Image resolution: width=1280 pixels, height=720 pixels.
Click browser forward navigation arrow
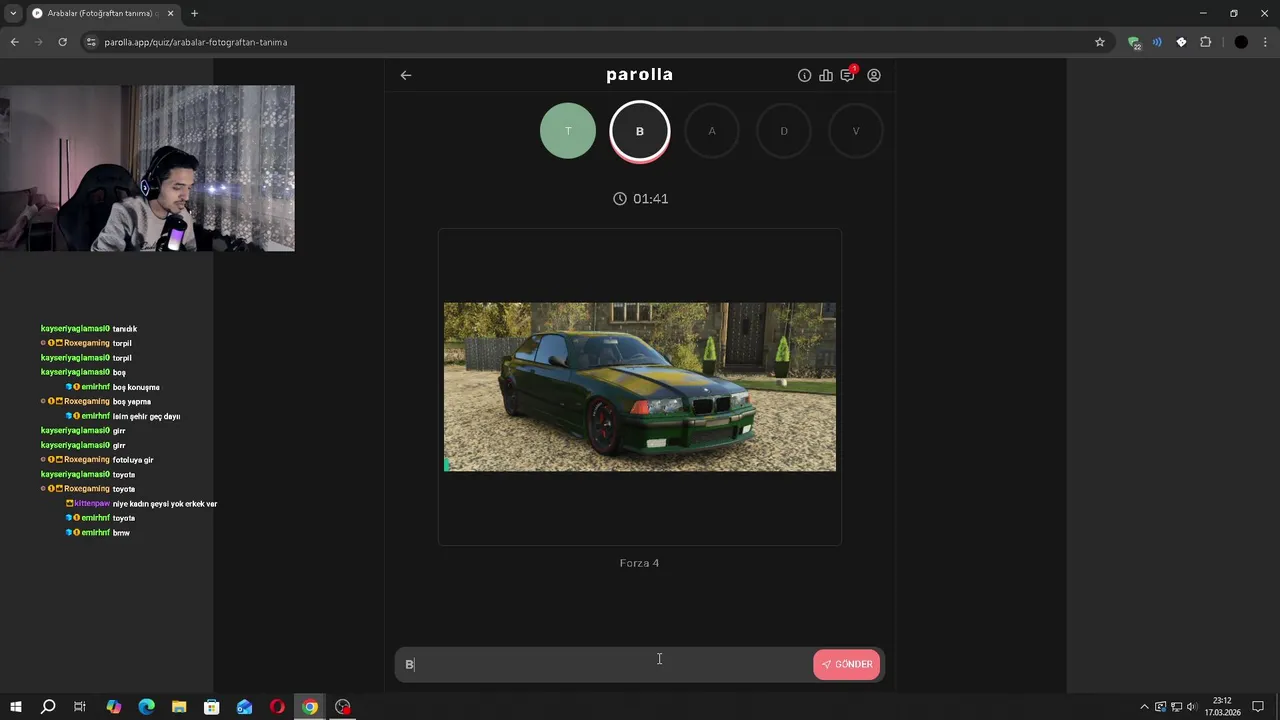pyautogui.click(x=39, y=42)
